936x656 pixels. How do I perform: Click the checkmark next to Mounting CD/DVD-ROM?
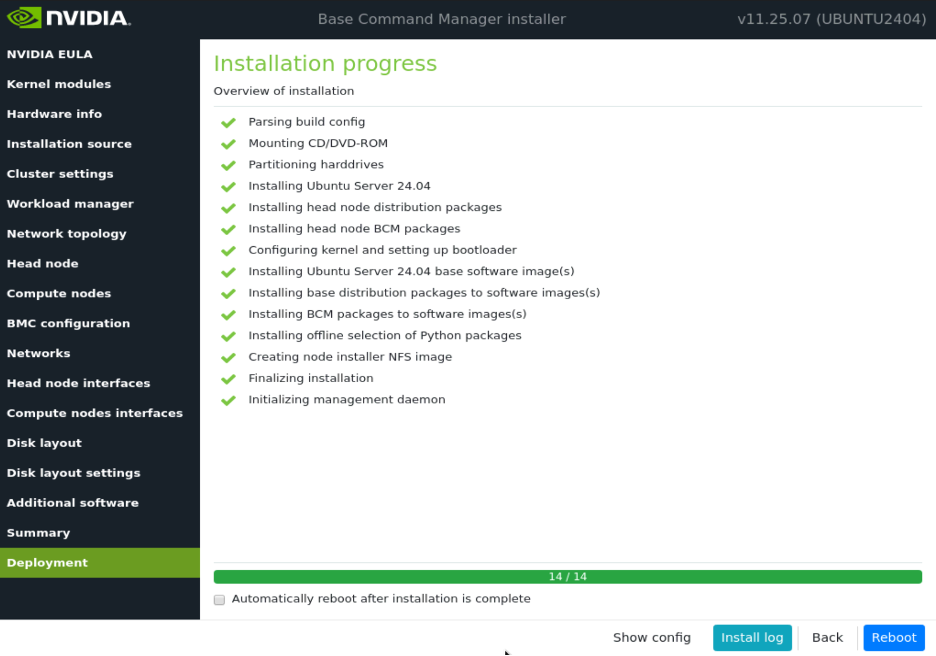coord(228,144)
